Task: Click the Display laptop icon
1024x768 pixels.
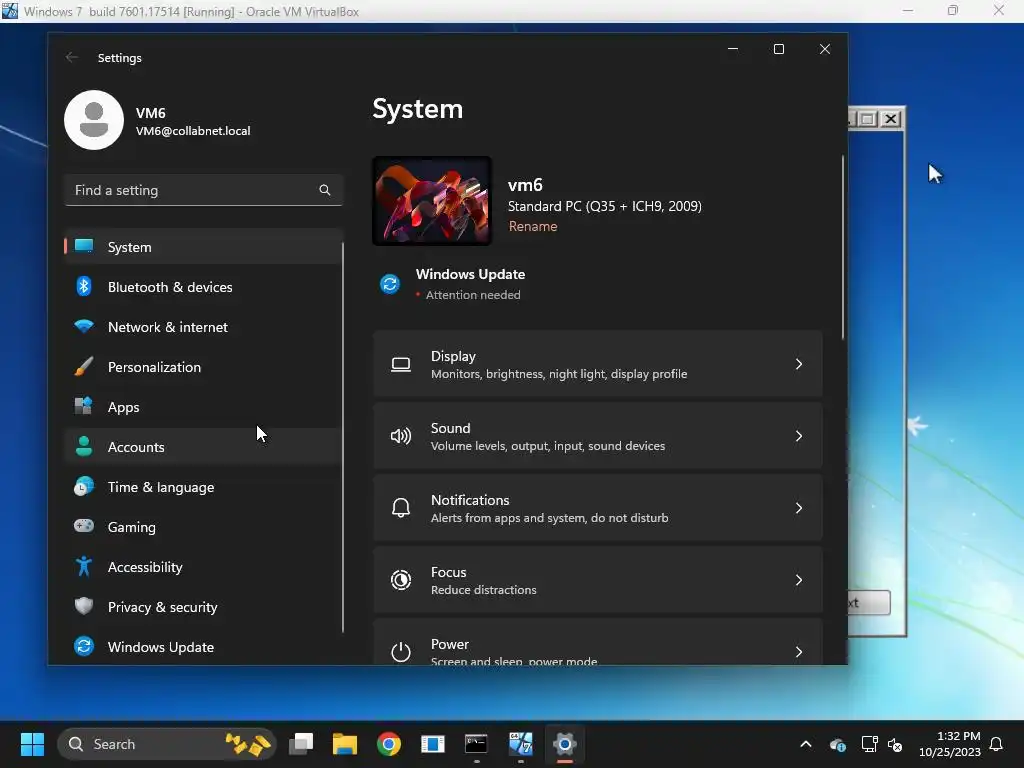Action: pos(400,364)
